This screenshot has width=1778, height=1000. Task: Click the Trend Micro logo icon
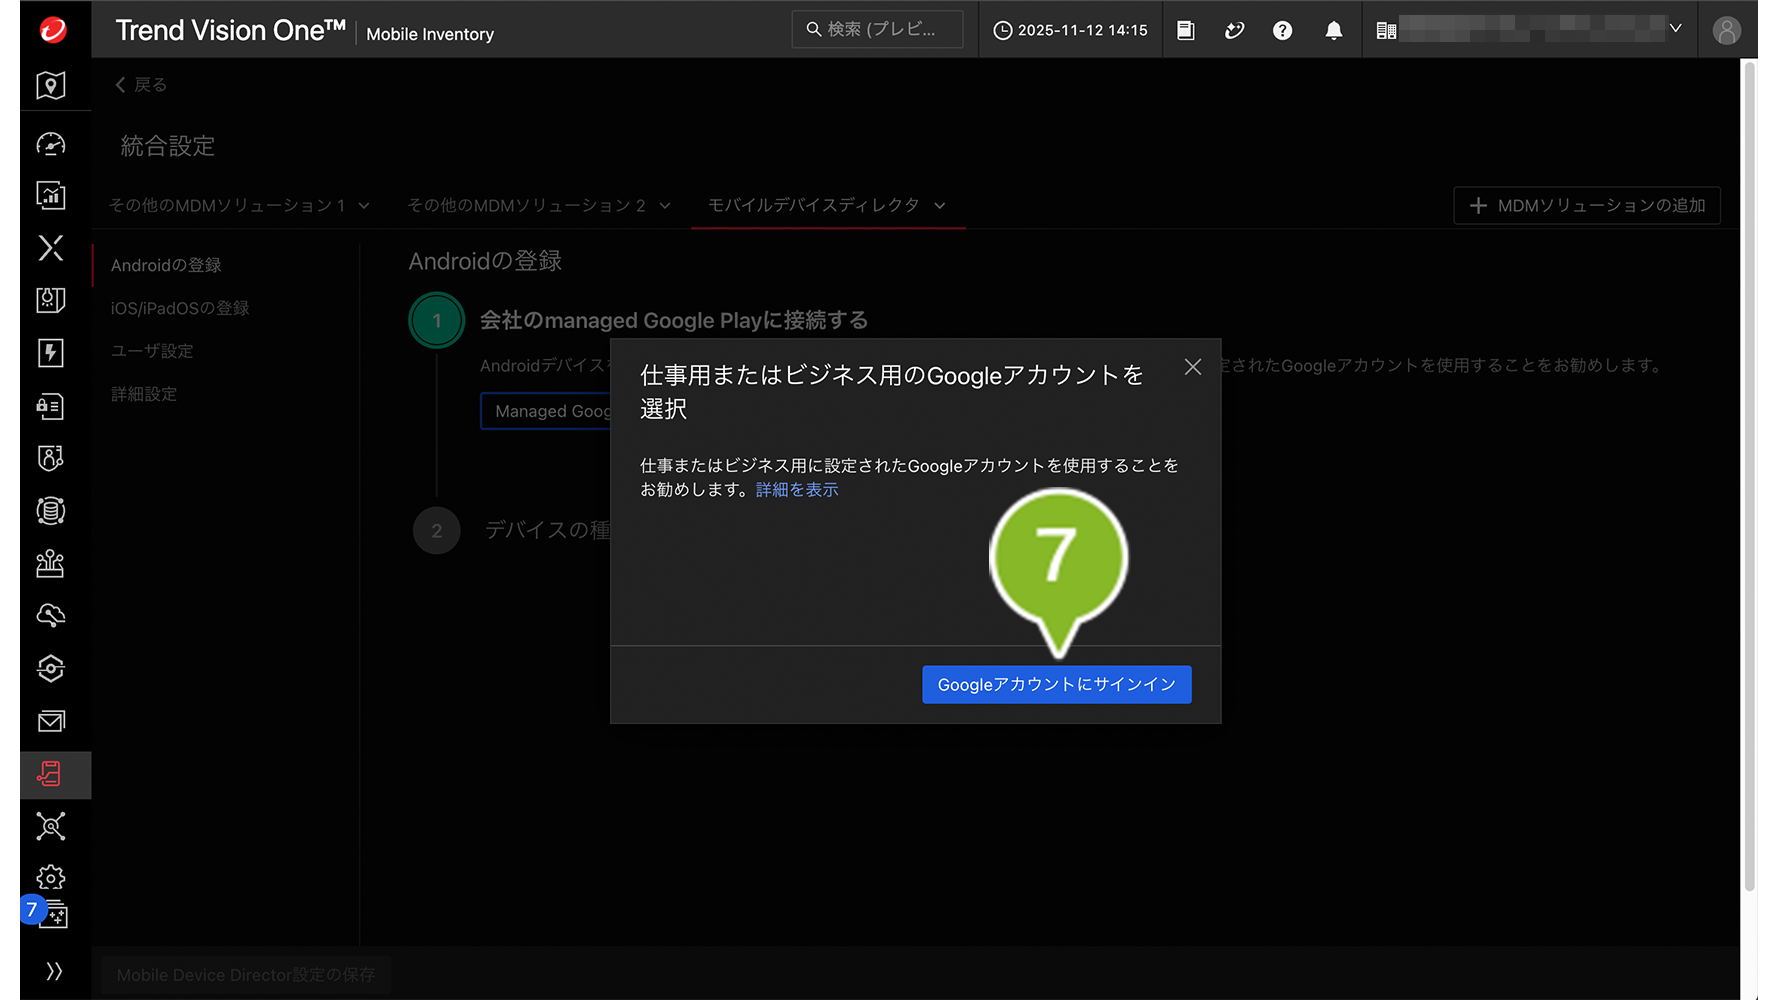(x=53, y=30)
